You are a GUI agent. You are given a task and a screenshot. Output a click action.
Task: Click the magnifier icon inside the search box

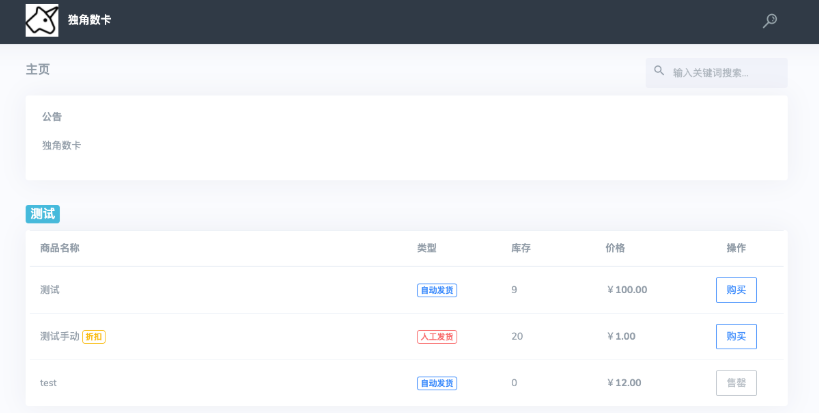[659, 72]
